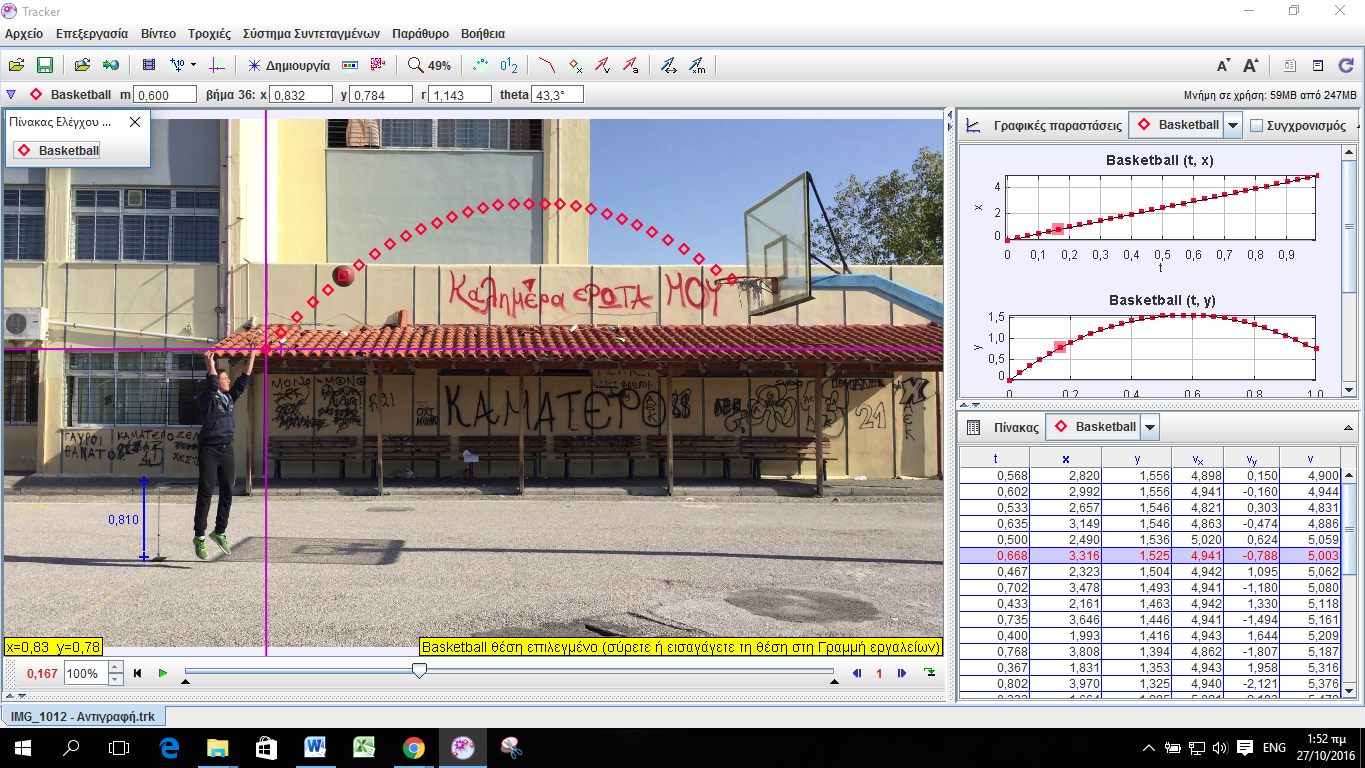Toggle the coordinate axes icon
1365x768 pixels.
tap(218, 65)
